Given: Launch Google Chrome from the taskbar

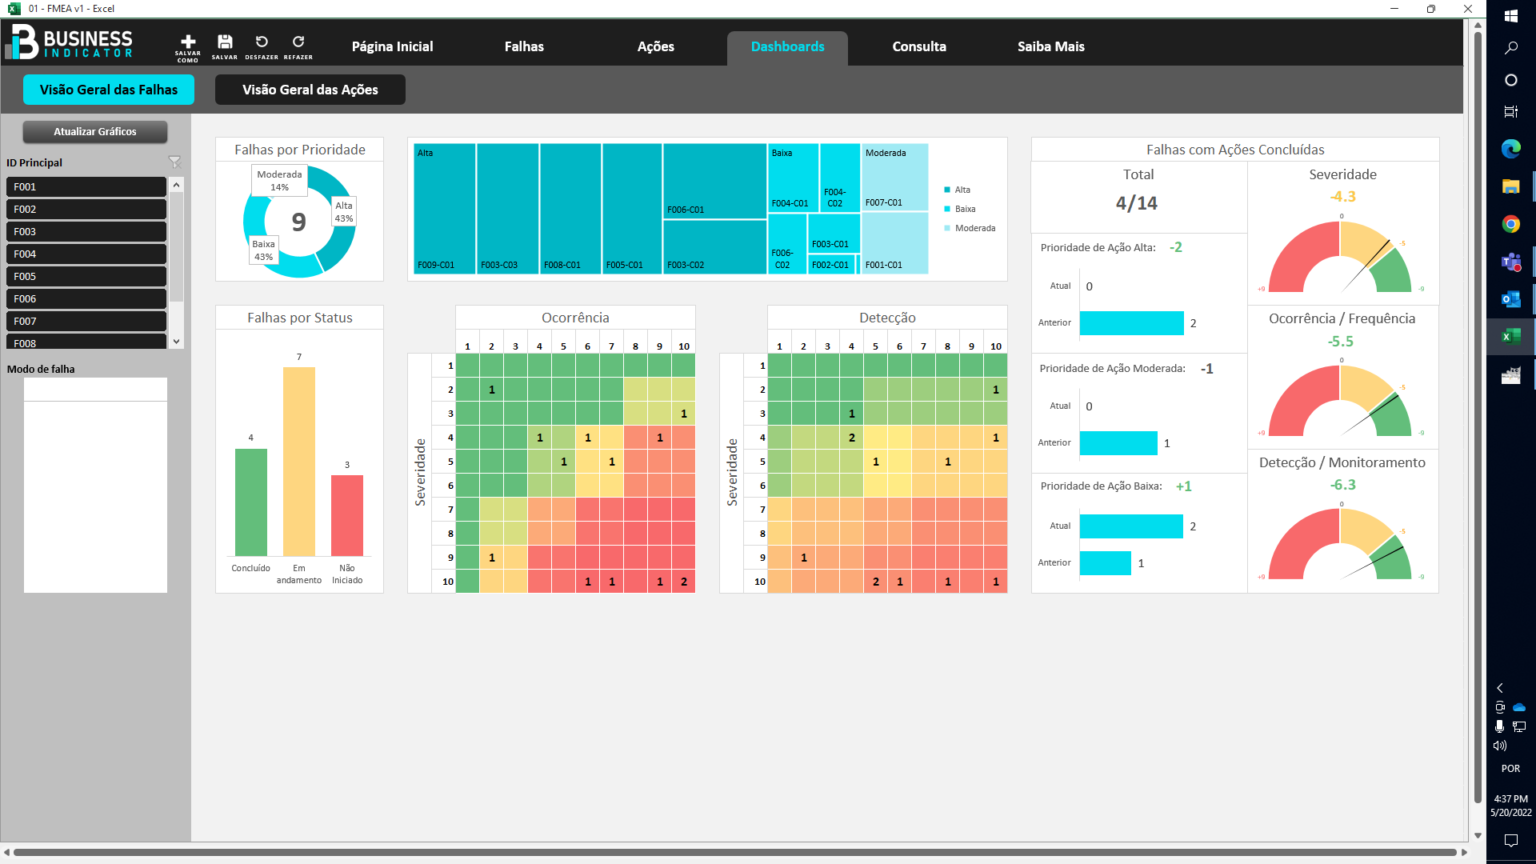Looking at the screenshot, I should [1511, 224].
